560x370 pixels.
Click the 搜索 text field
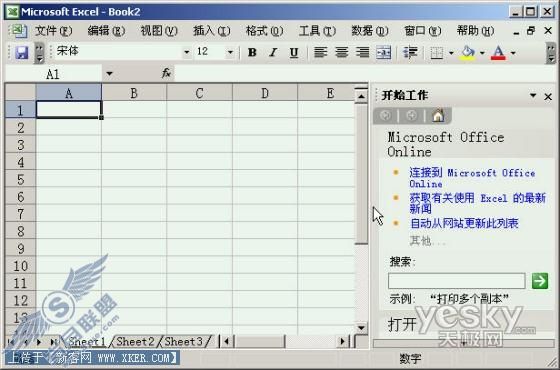point(457,281)
